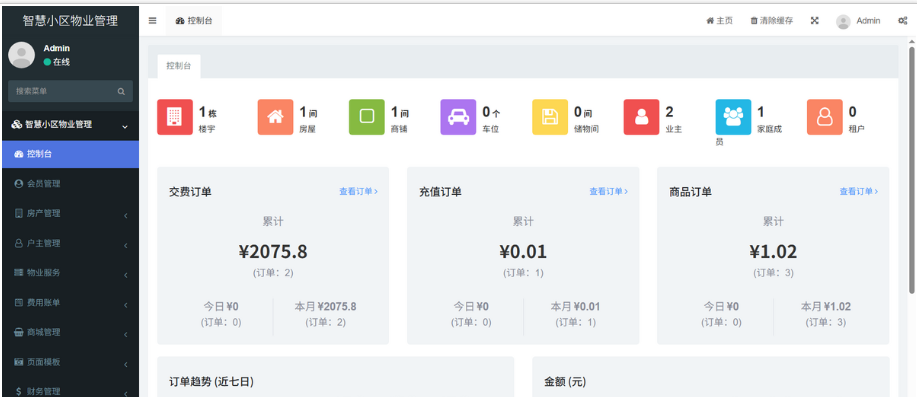Click the 户主管理 person icon in sidebar
Screen dimensions: 917x397
(19, 243)
